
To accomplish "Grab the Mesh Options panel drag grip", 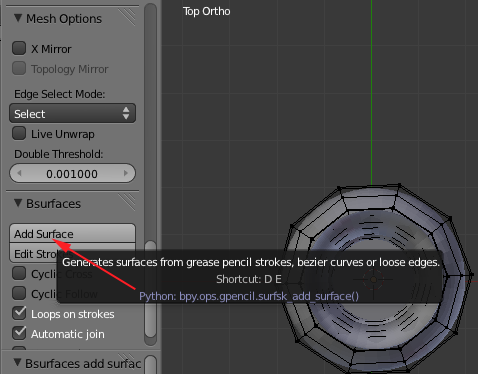I will [127, 16].
